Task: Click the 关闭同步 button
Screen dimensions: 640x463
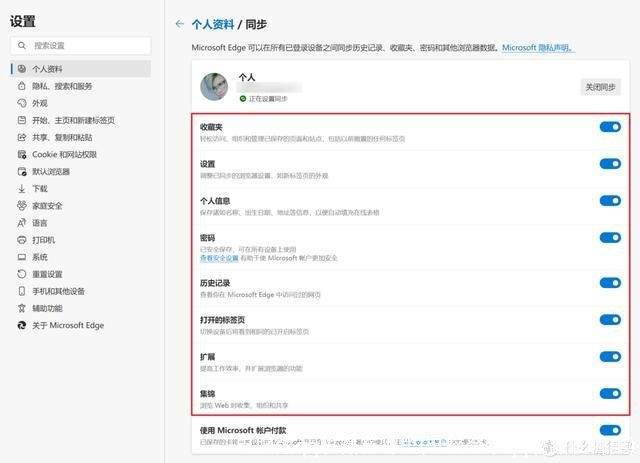Action: pos(600,87)
